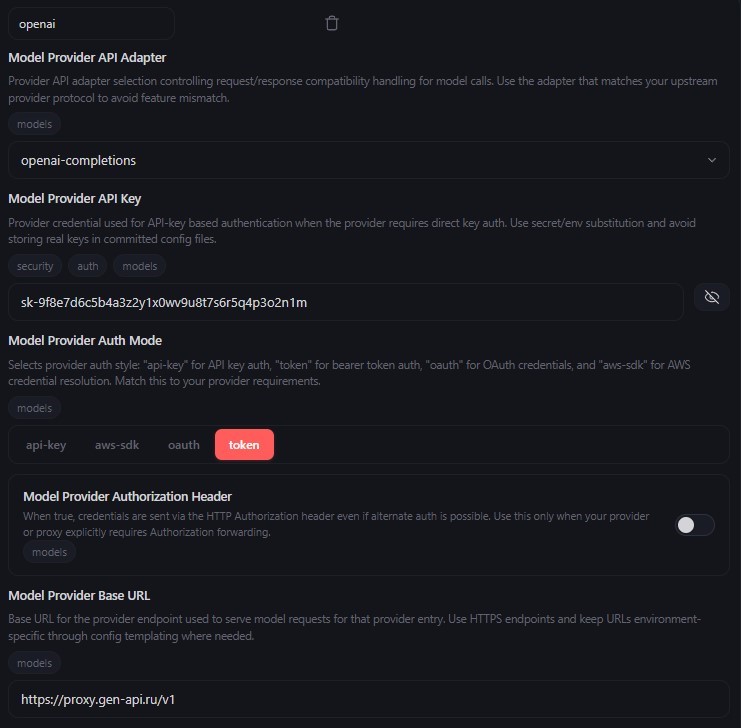The width and height of the screenshot is (741, 728).
Task: Choose the oauth auth mode
Action: pyautogui.click(x=184, y=445)
